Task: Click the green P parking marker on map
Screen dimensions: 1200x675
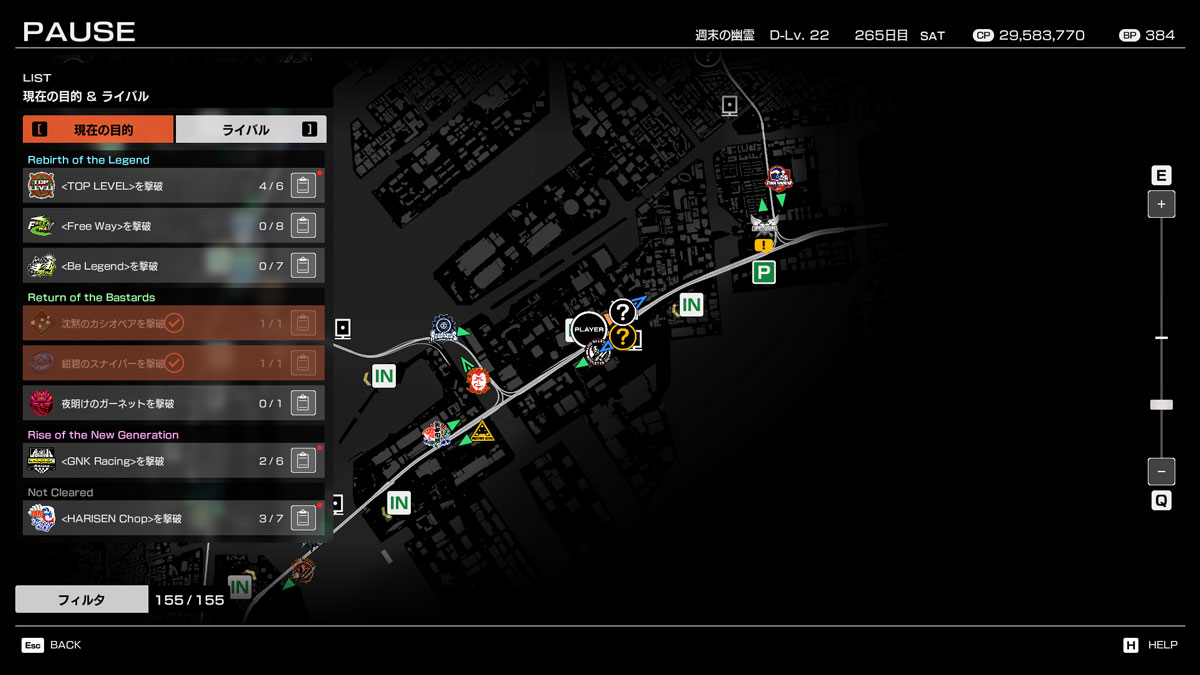Action: 764,272
